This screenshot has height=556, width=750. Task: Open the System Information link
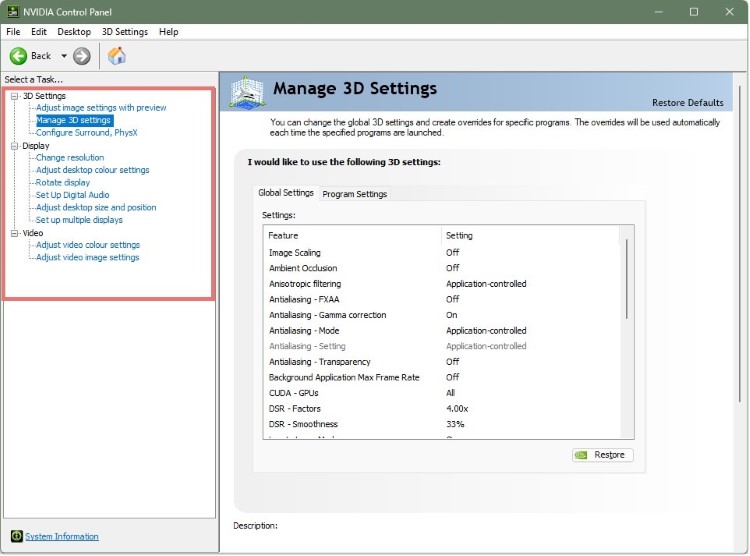click(62, 536)
